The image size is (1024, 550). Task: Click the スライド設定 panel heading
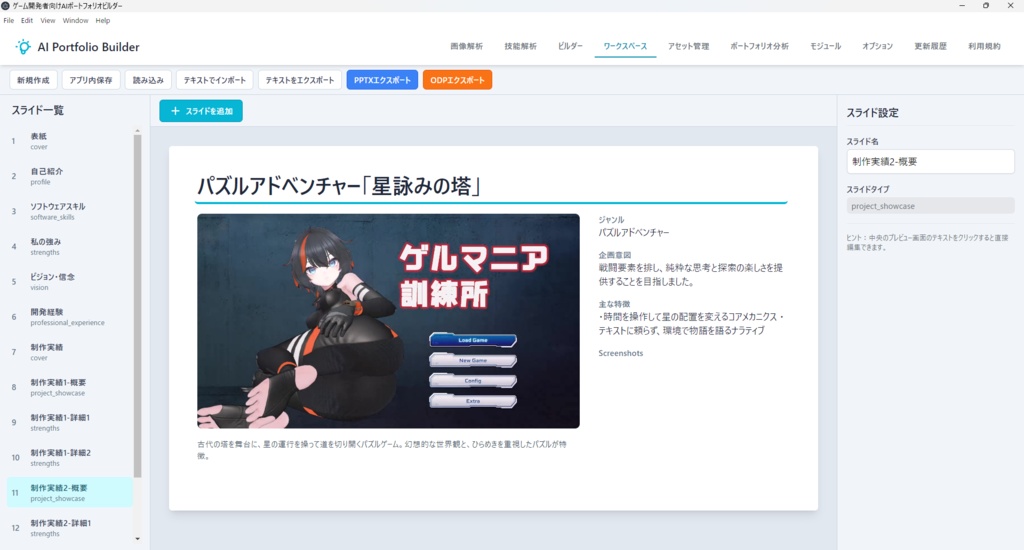click(872, 113)
